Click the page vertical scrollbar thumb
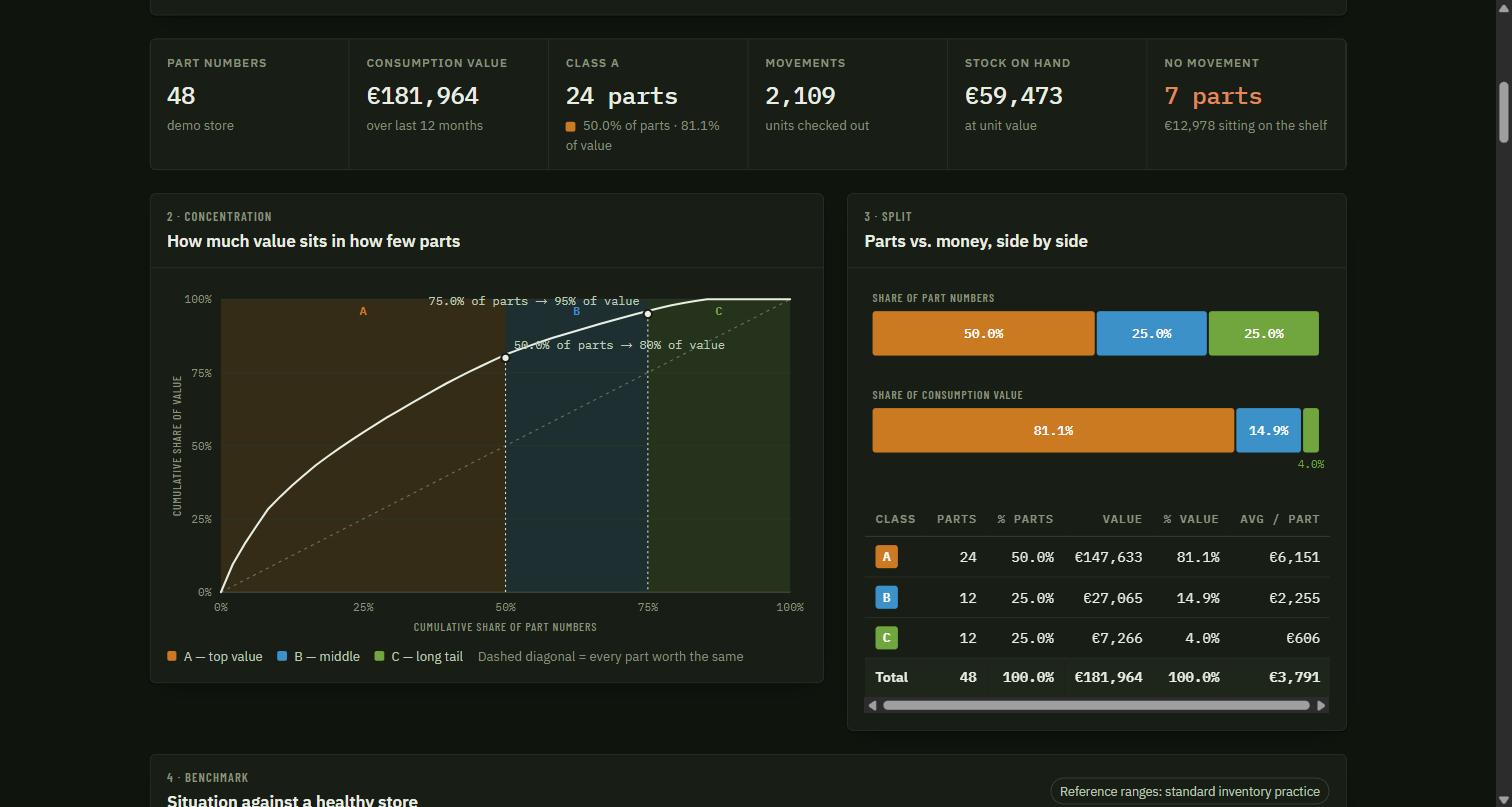The width and height of the screenshot is (1512, 807). 1502,112
